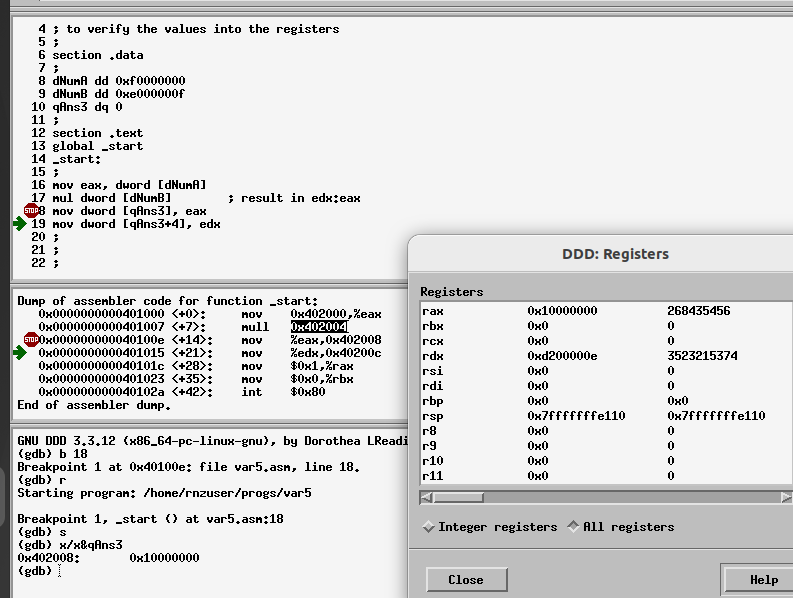The image size is (793, 598).
Task: Select the rbx register row
Action: click(x=606, y=326)
